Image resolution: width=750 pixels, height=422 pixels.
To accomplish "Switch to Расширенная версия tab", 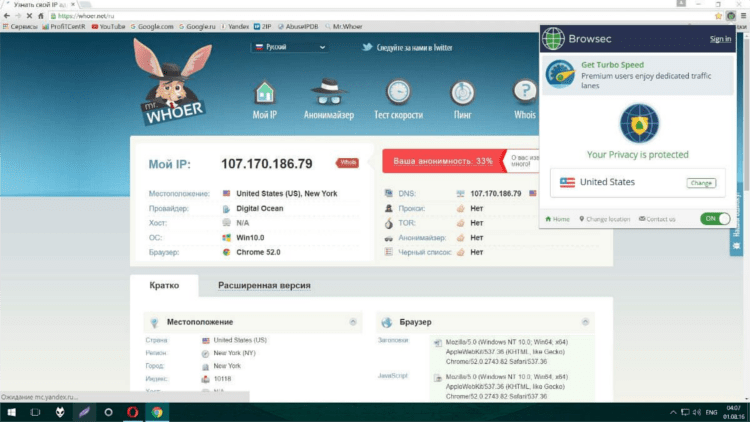I will point(264,285).
